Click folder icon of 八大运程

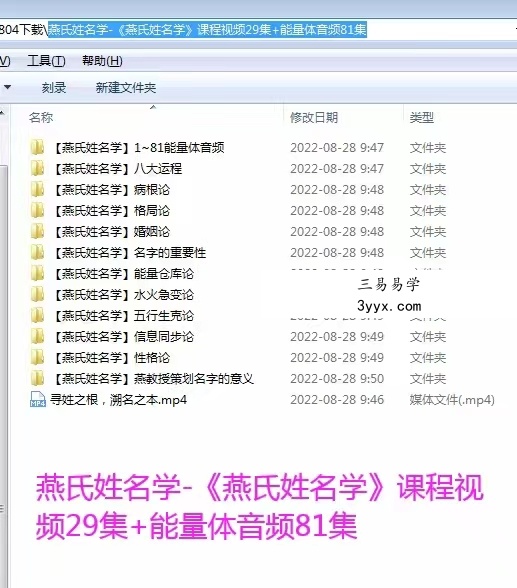(x=37, y=168)
